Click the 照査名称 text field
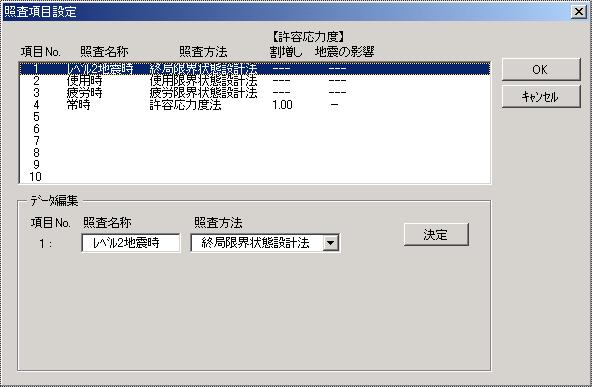Viewport: 592px width, 387px height. coord(131,243)
